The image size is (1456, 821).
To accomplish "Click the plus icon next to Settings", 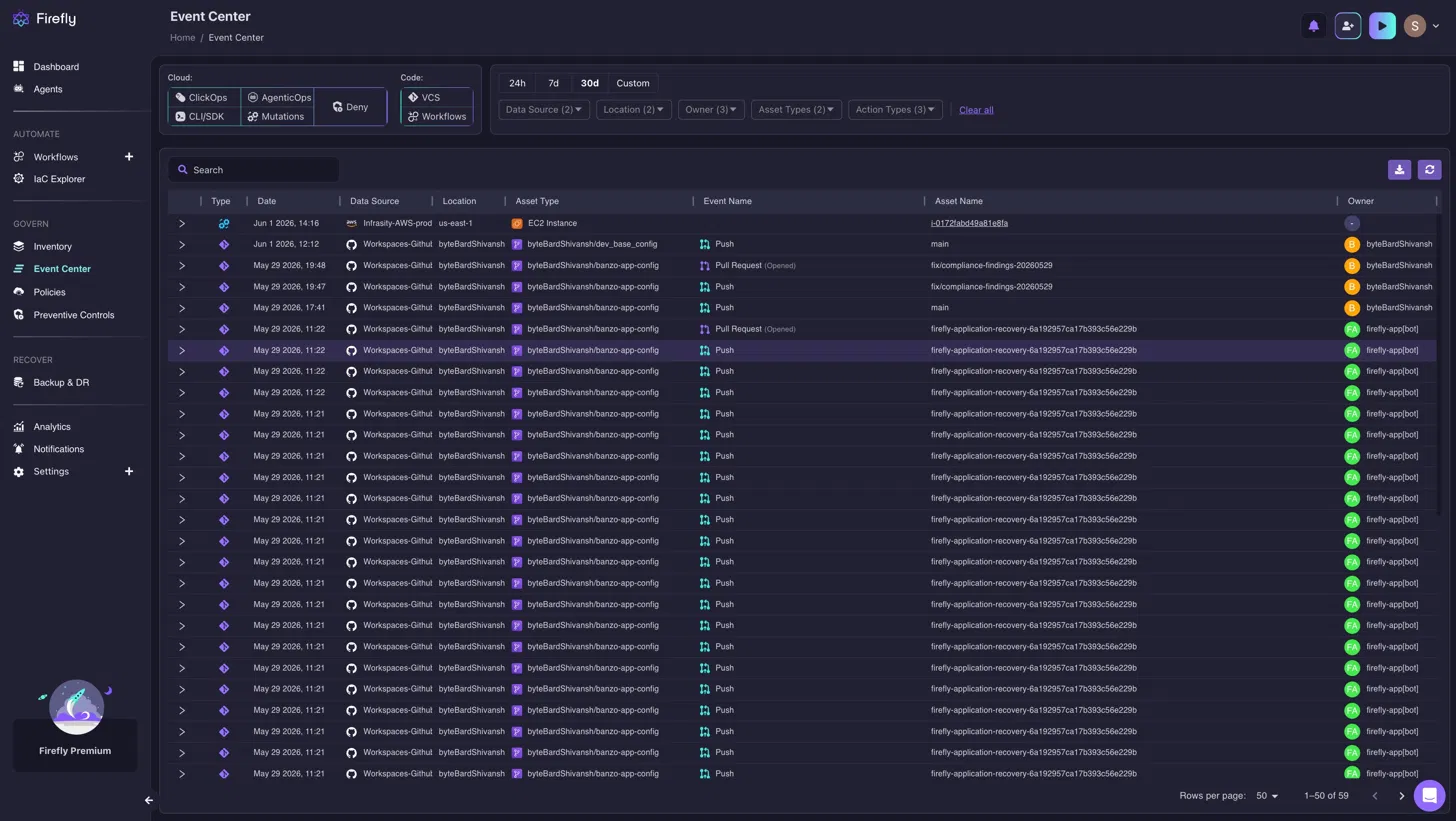I will point(129,471).
